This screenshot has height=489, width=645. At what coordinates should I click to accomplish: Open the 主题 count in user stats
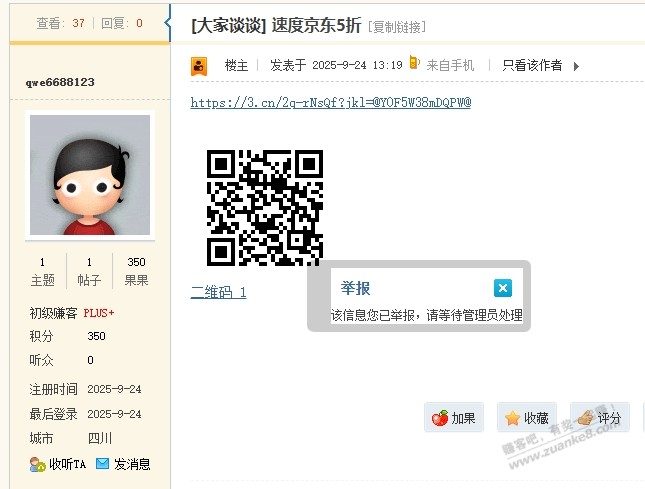coord(42,271)
